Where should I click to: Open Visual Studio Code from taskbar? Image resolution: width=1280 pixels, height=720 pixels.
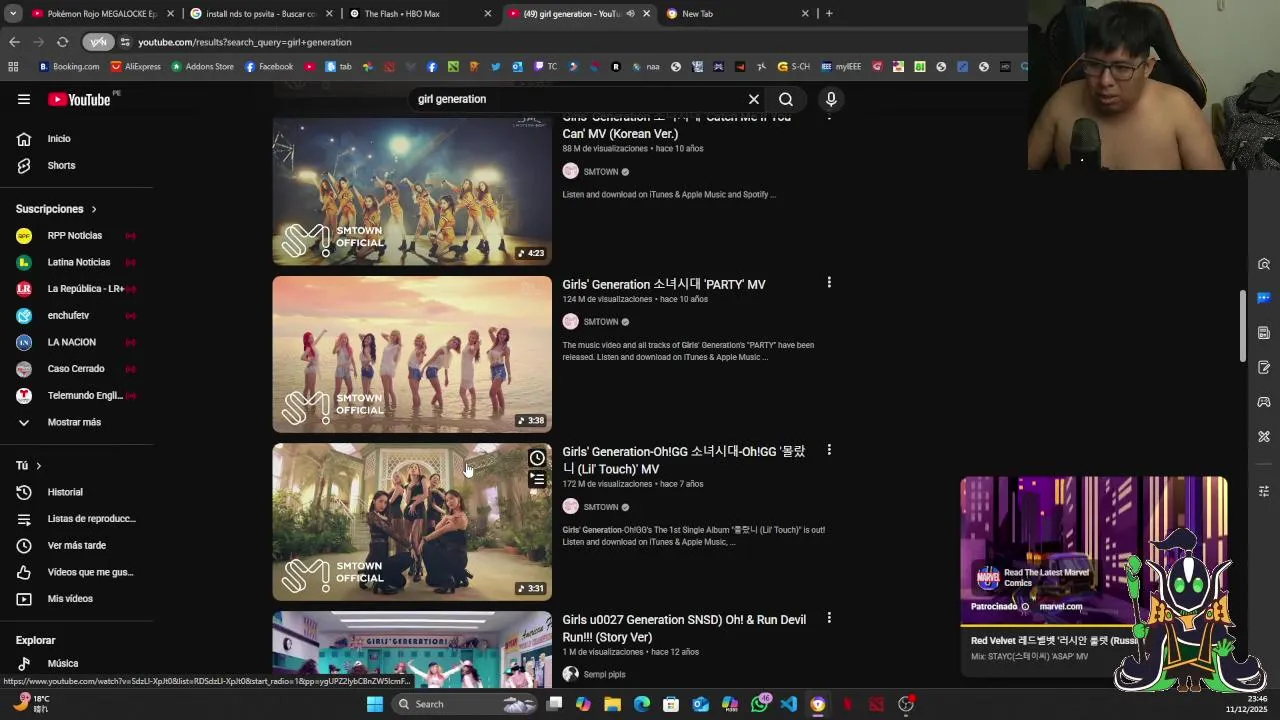pos(789,704)
